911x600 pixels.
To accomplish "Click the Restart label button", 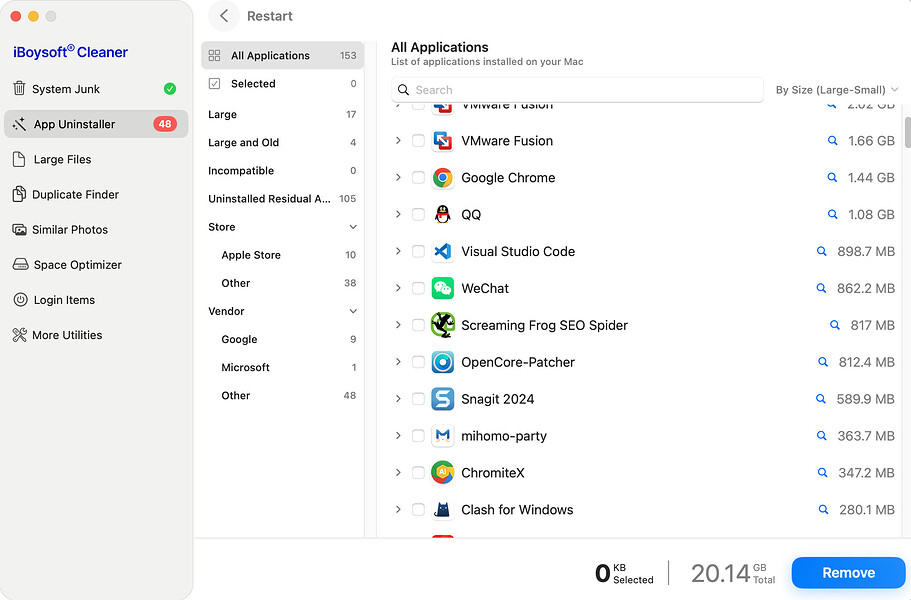I will [270, 16].
